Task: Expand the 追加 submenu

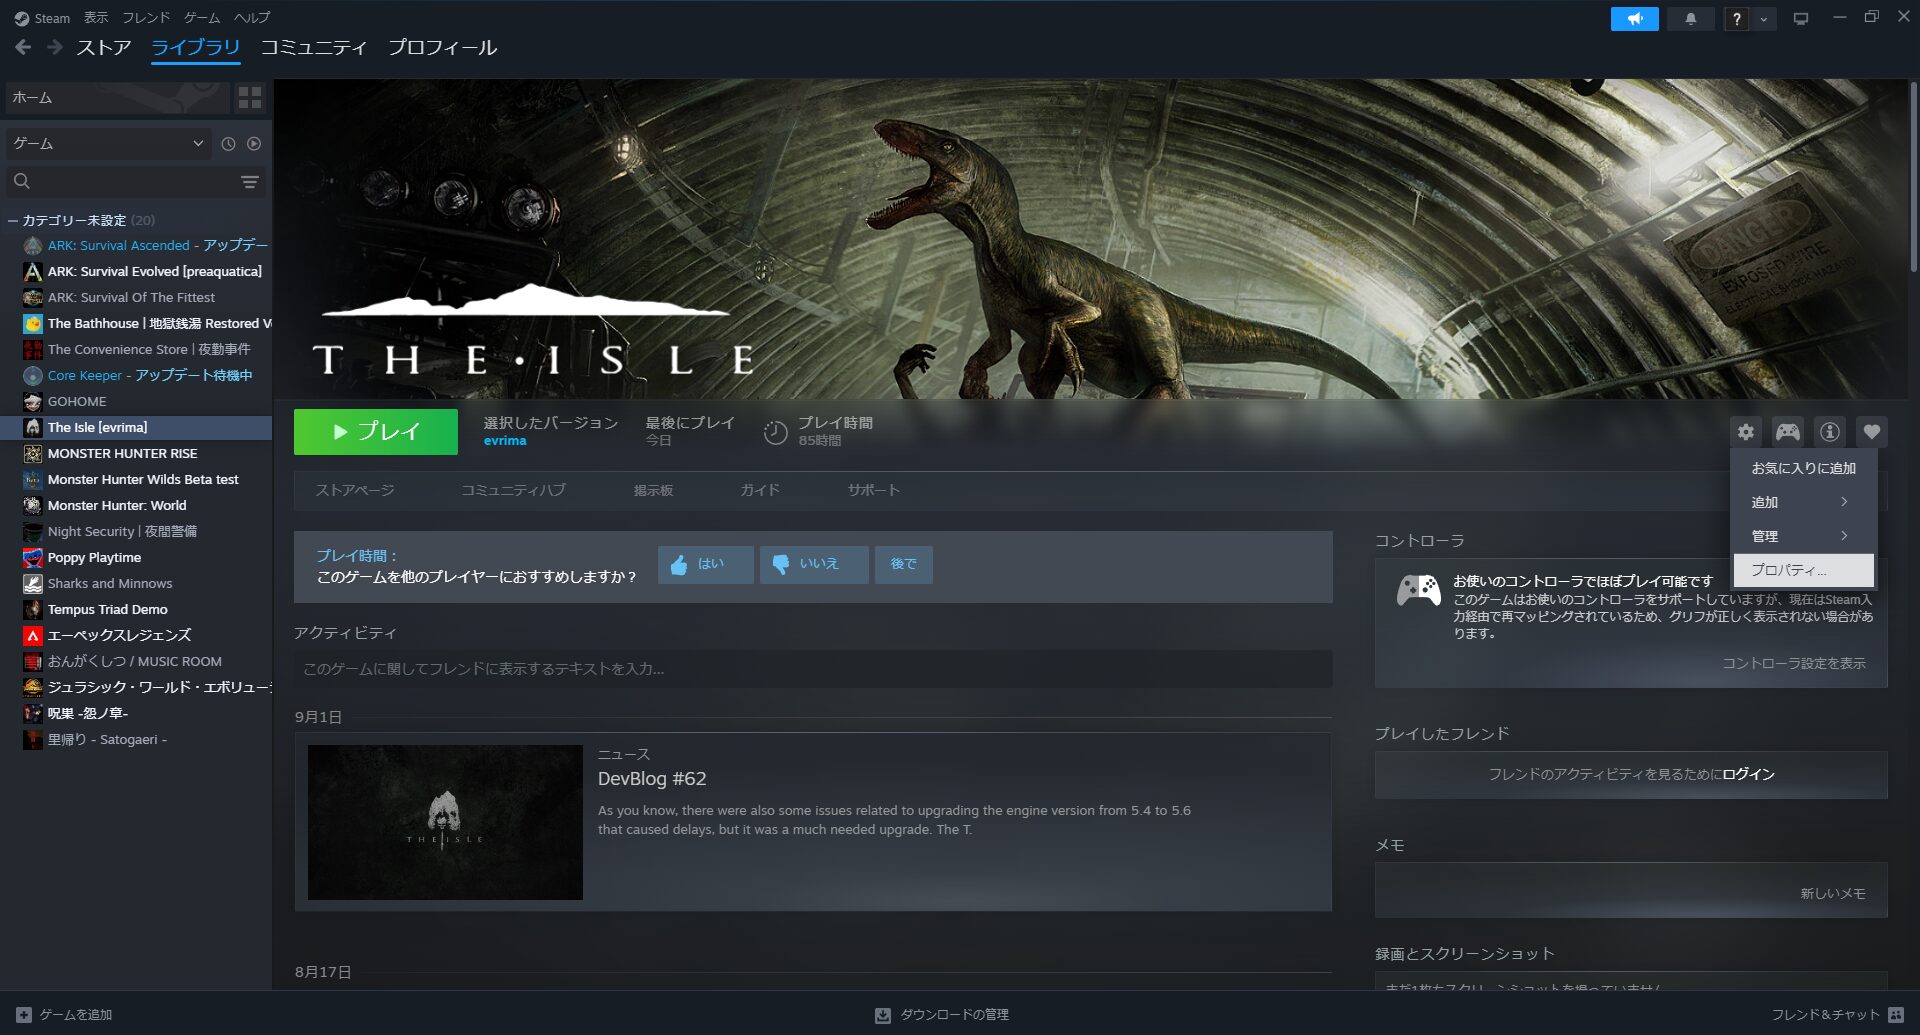Action: tap(1803, 502)
